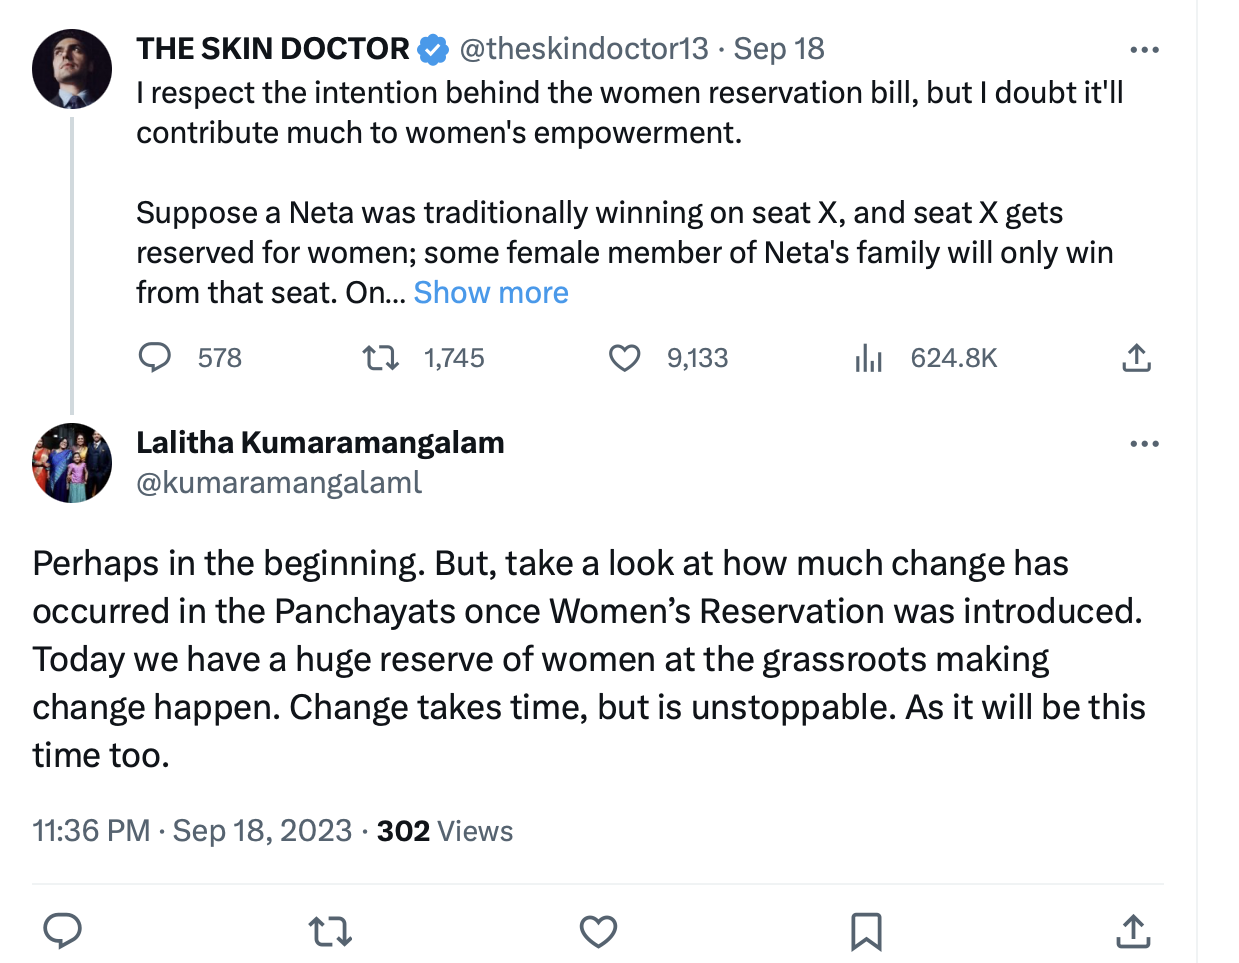The width and height of the screenshot is (1239, 963).
Task: Reply to Lalitha Kumaramangalam's tweet
Action: (x=63, y=931)
